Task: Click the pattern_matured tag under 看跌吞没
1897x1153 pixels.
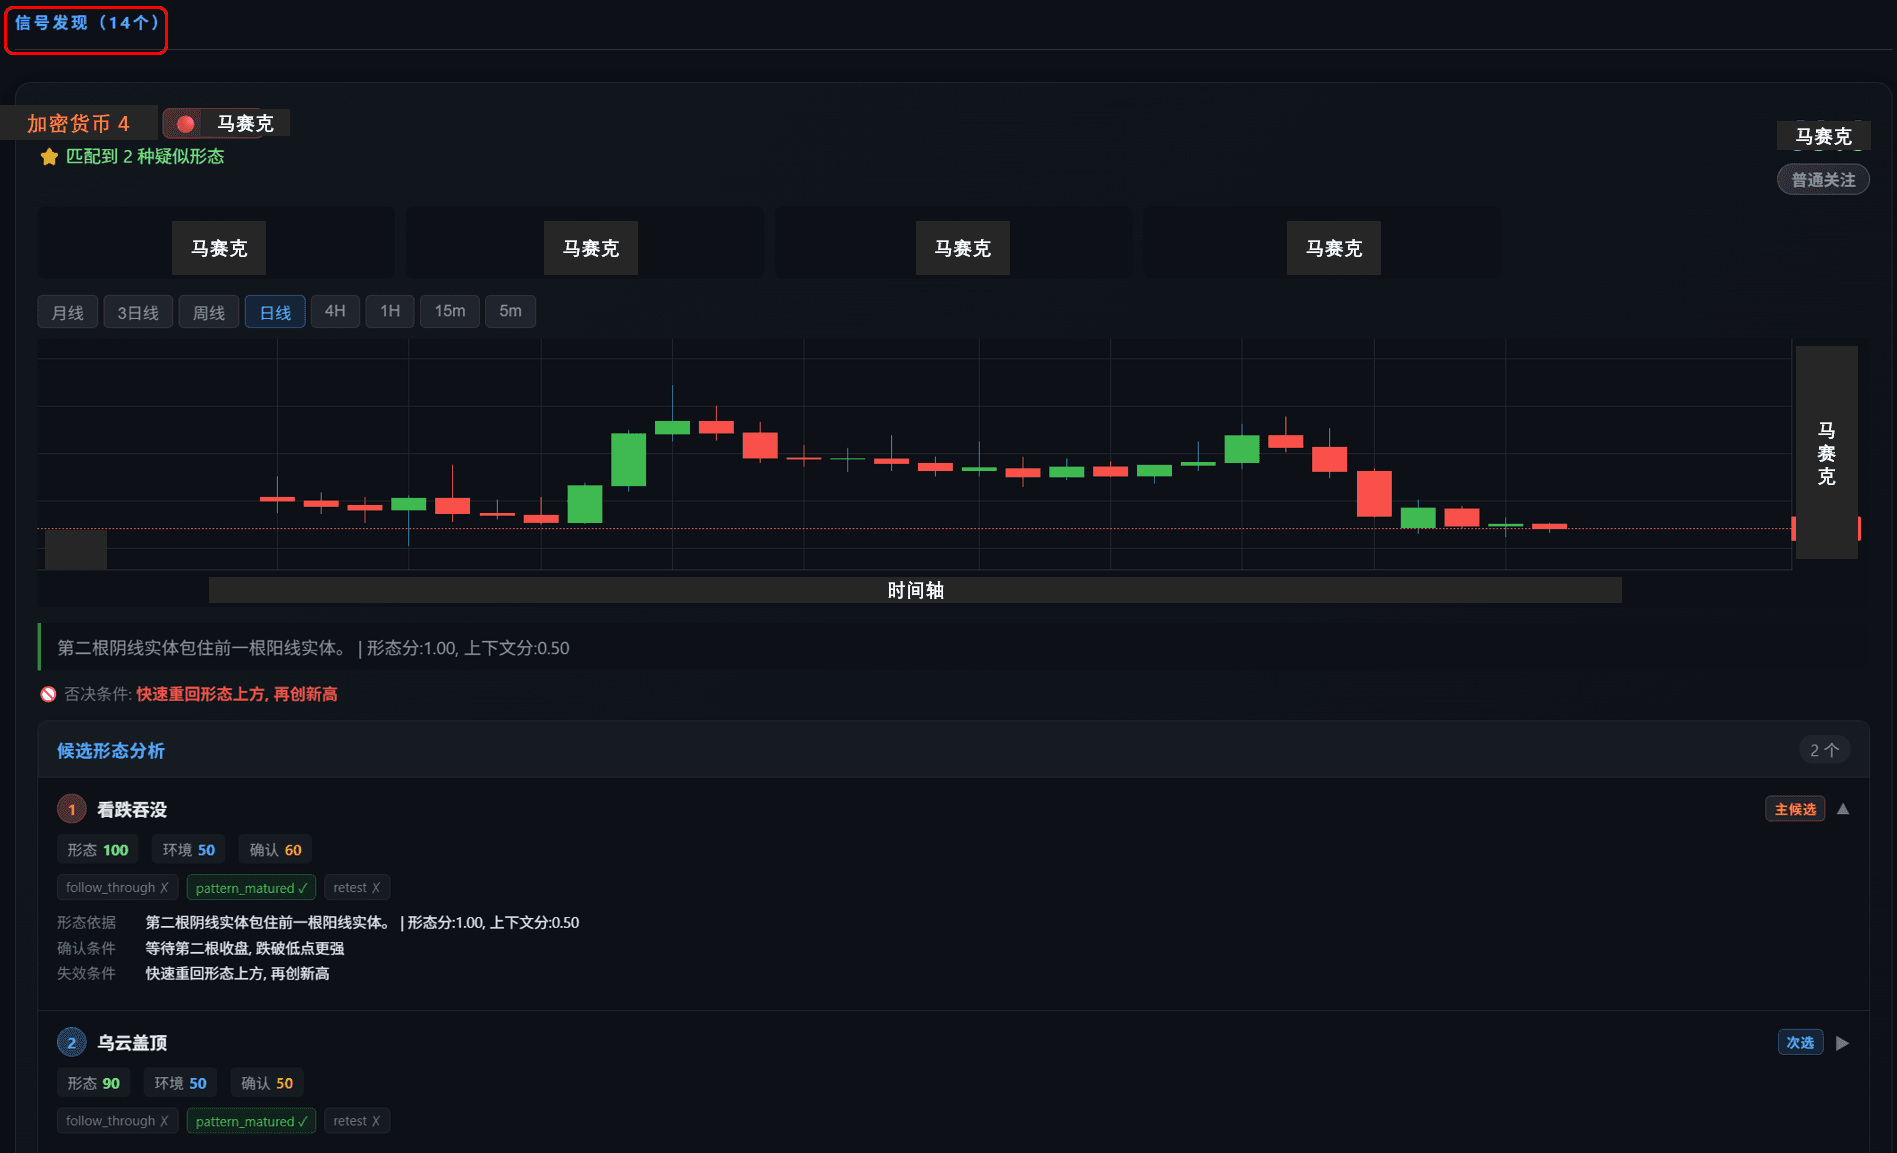Action: click(x=251, y=888)
